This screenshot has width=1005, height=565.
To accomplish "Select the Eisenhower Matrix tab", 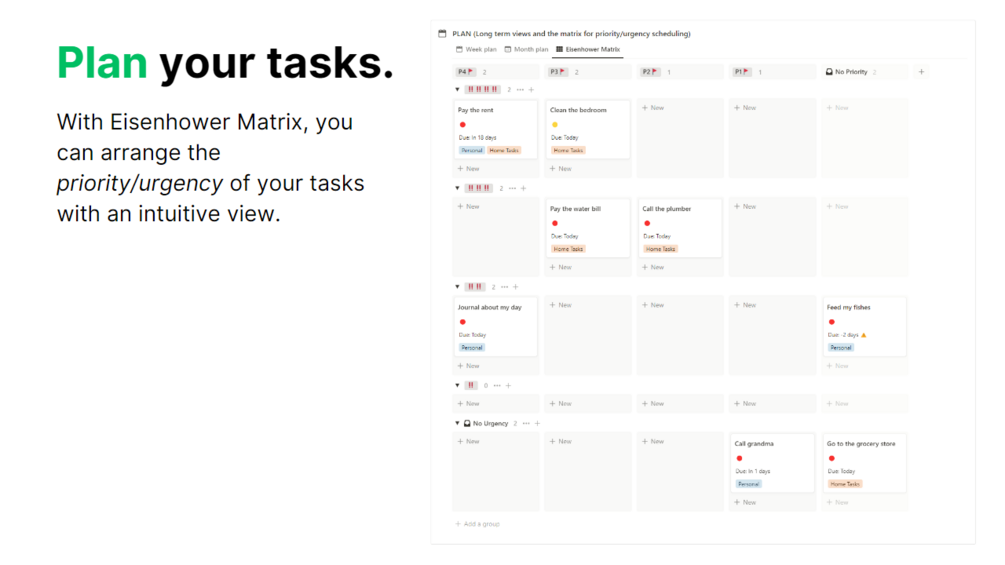I will click(588, 49).
